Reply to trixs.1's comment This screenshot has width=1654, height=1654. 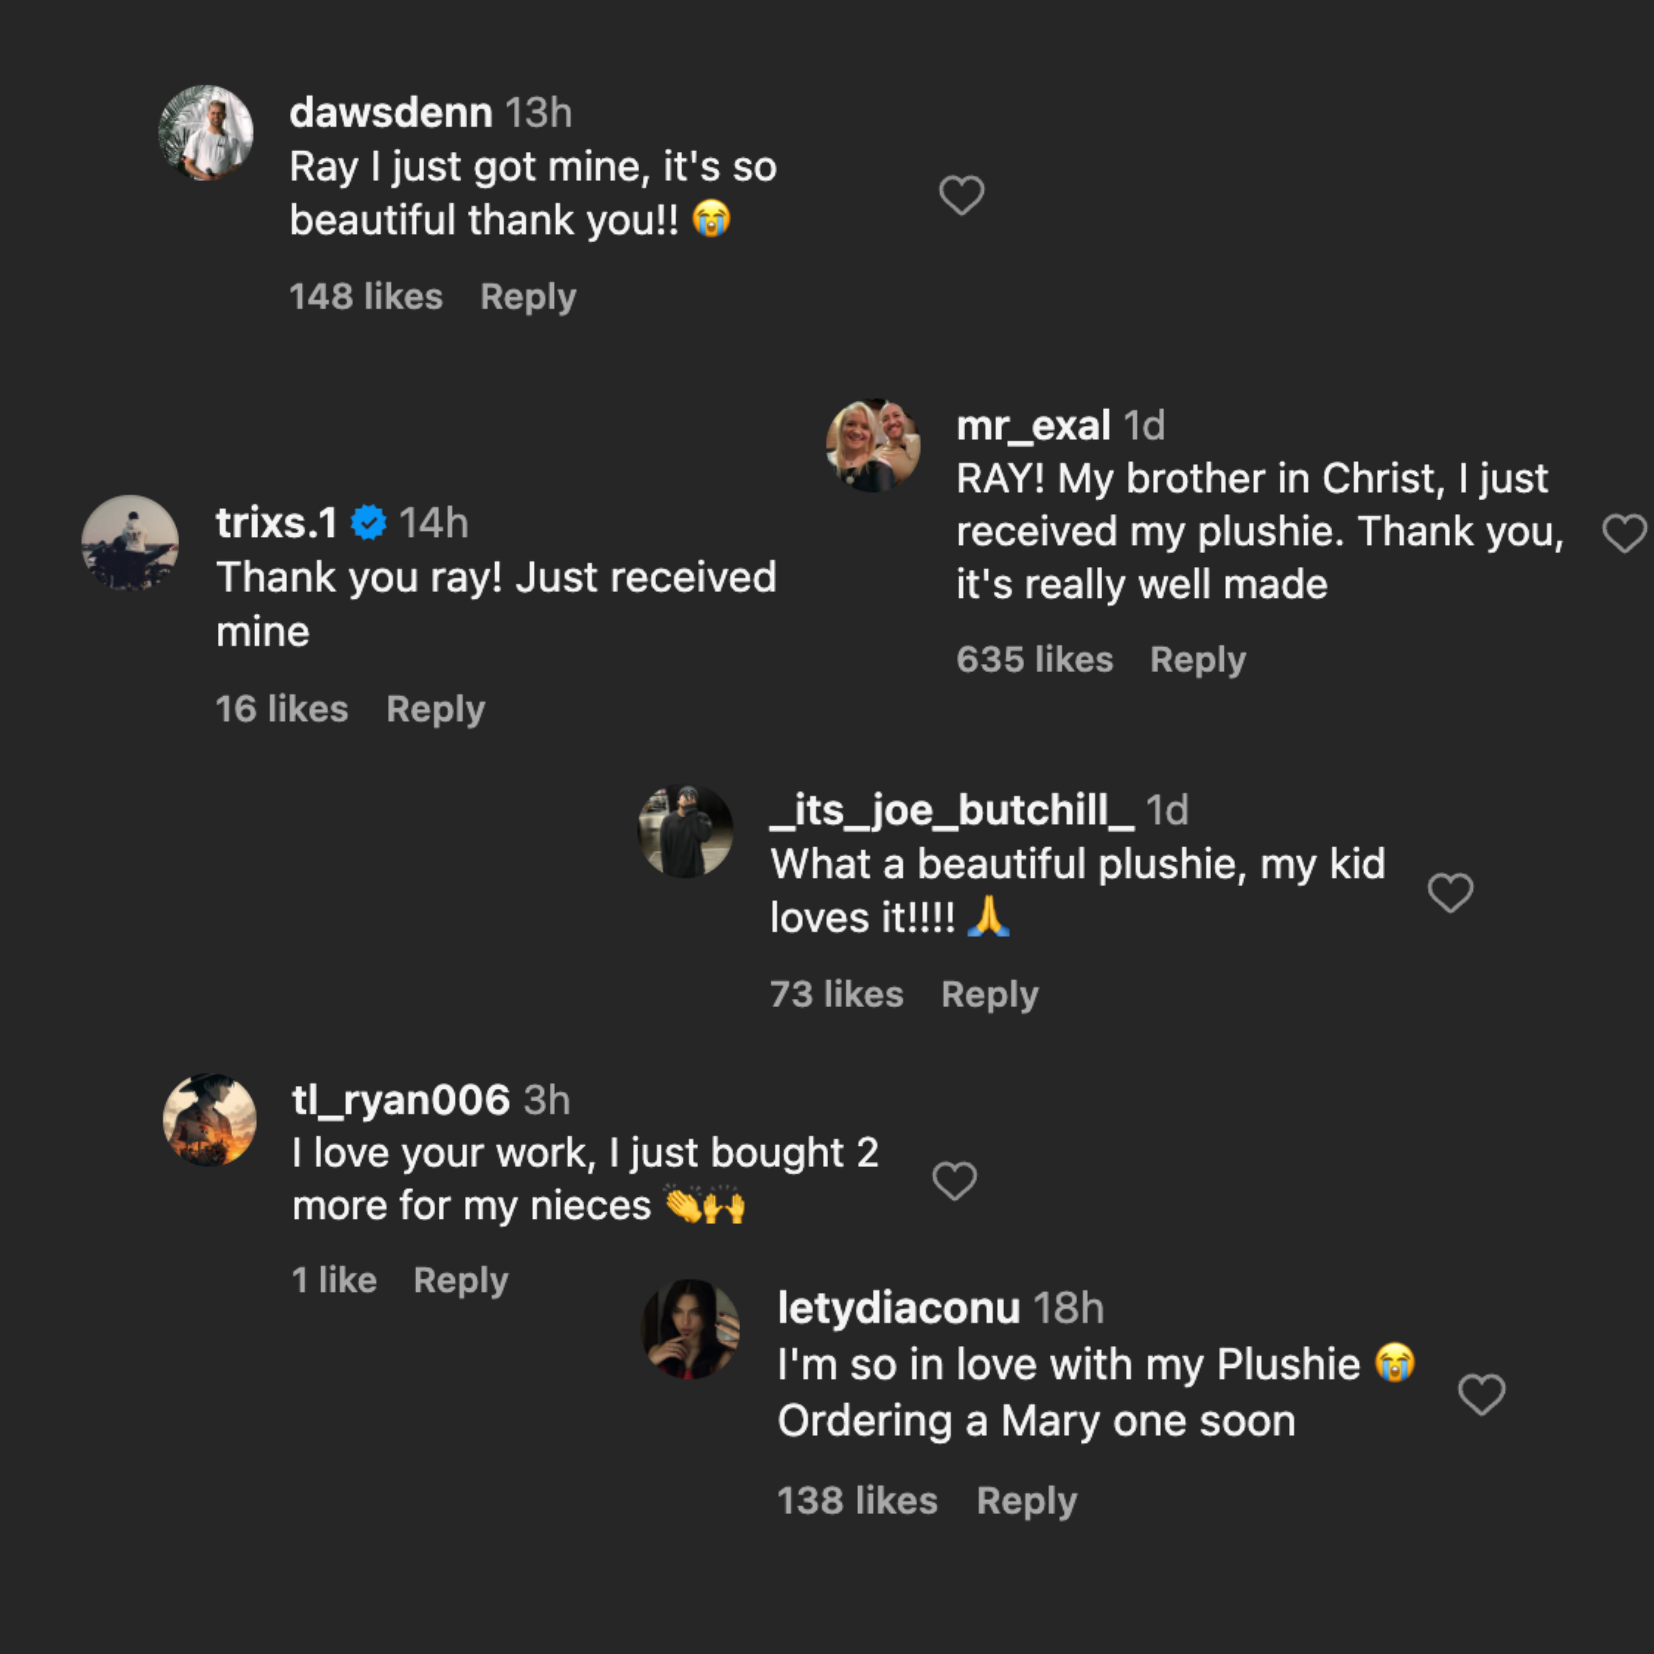(435, 709)
